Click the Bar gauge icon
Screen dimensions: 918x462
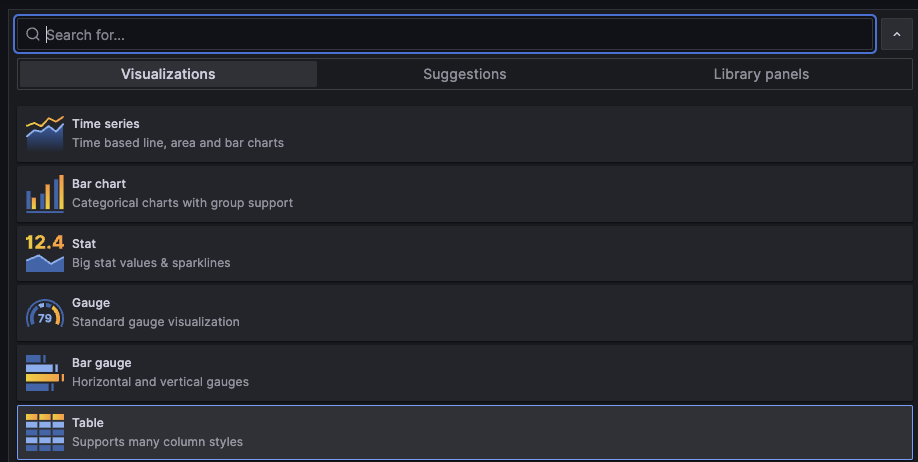44,372
